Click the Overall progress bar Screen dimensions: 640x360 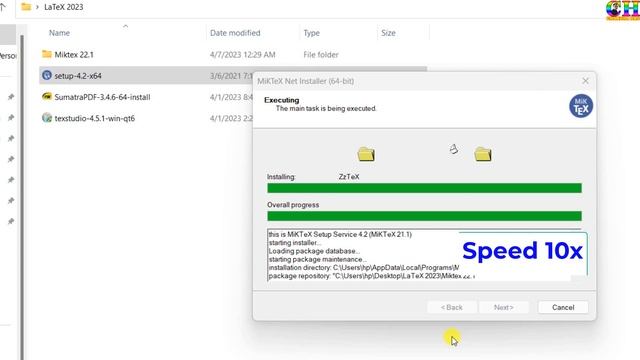click(424, 216)
